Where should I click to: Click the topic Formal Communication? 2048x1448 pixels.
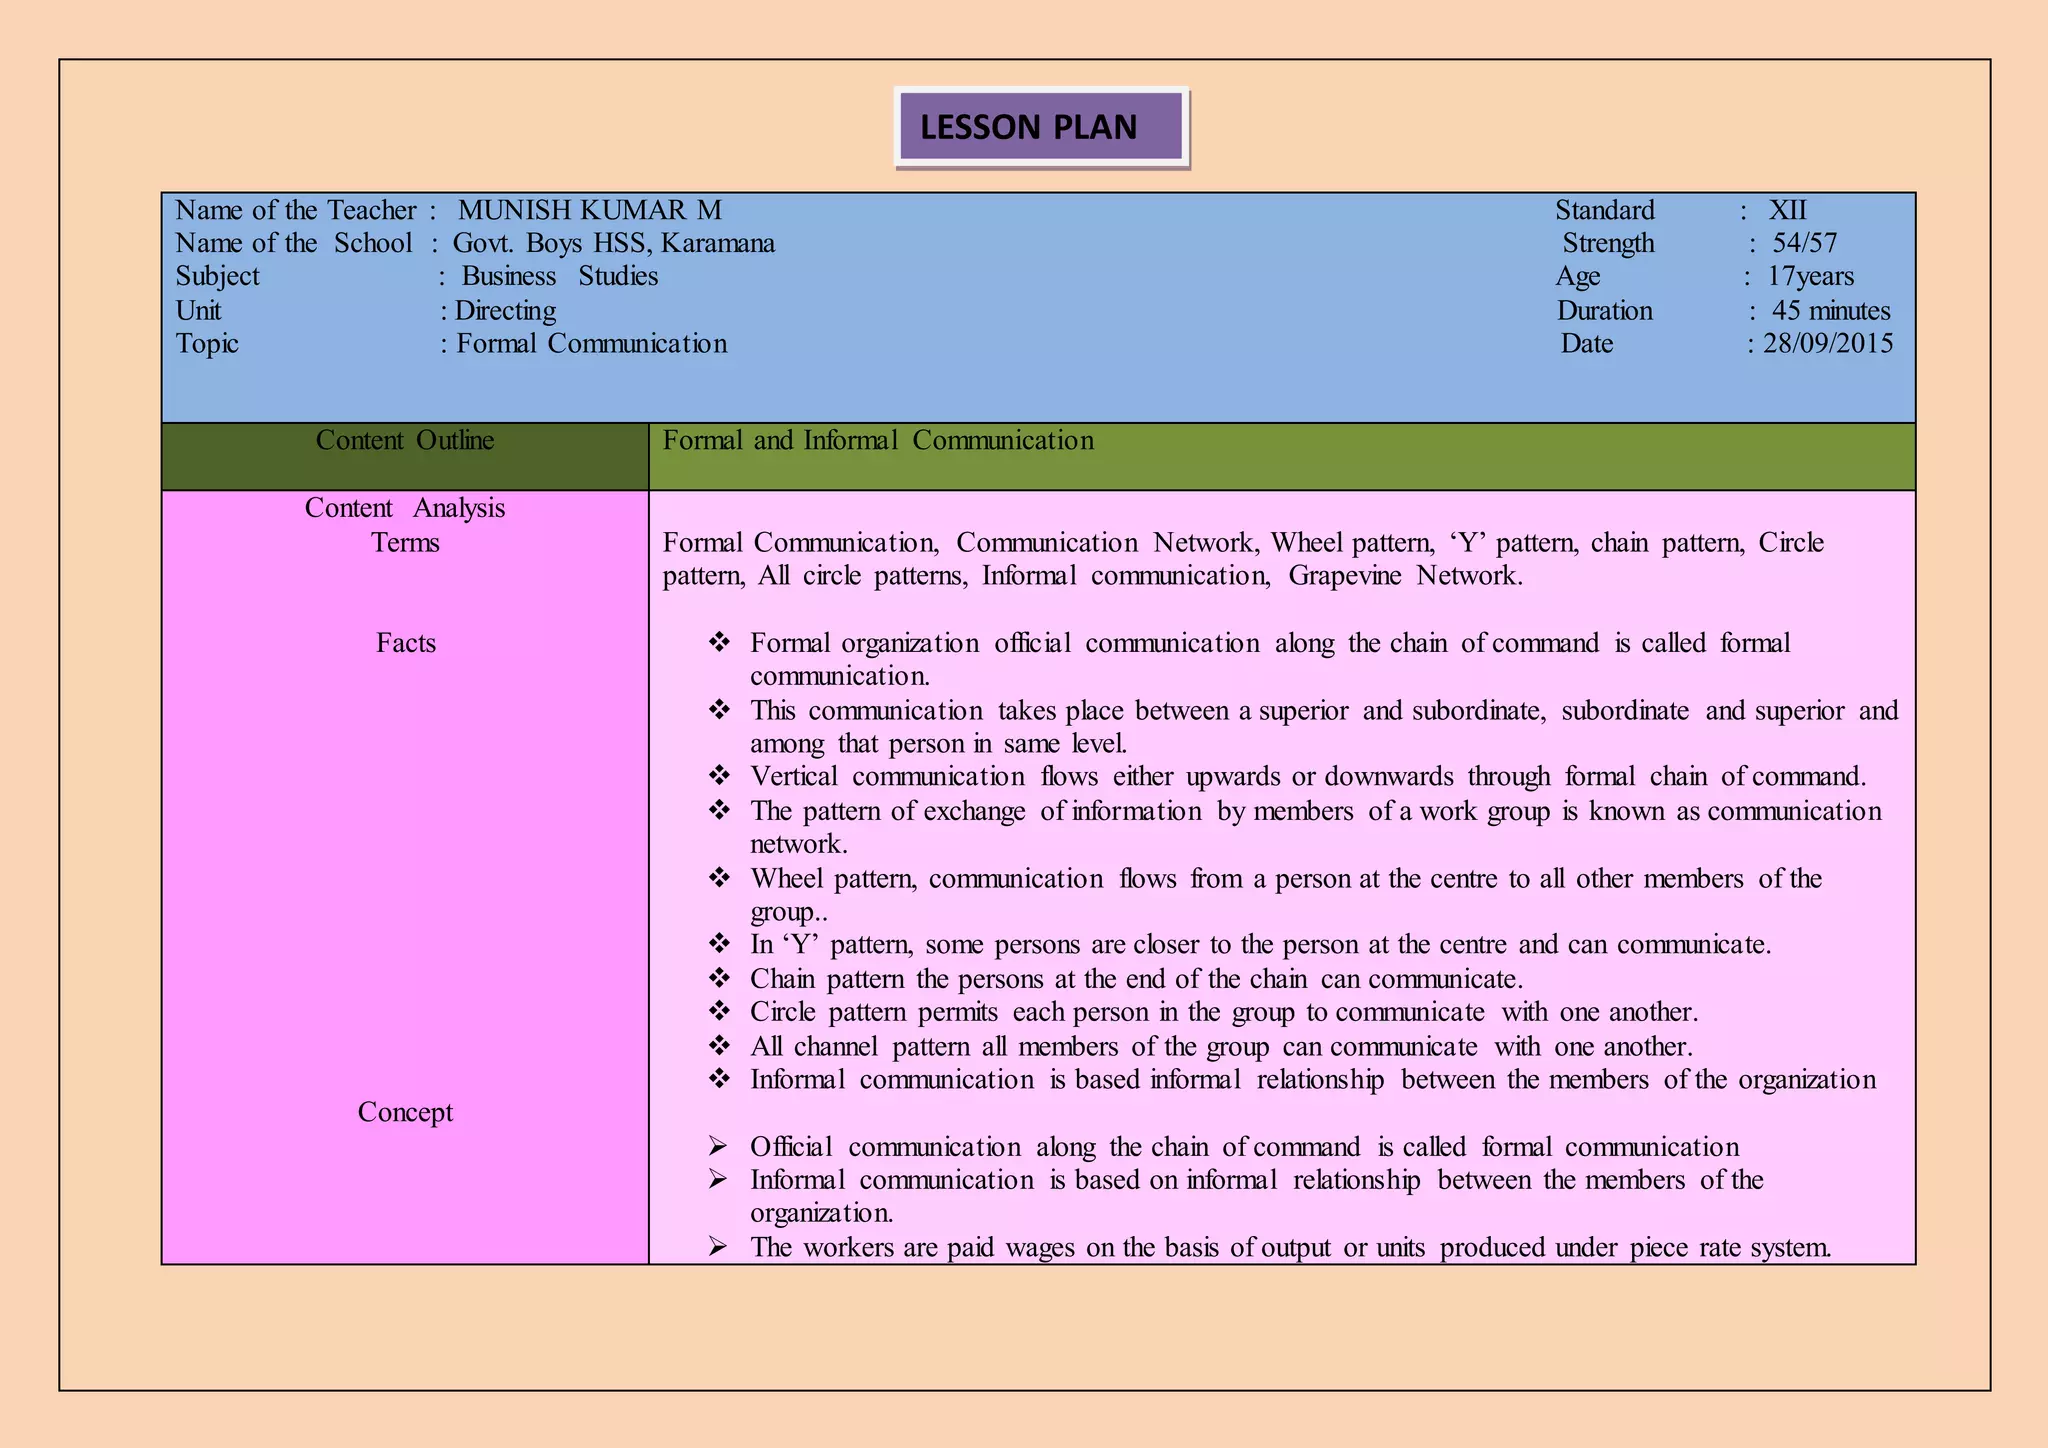point(591,343)
